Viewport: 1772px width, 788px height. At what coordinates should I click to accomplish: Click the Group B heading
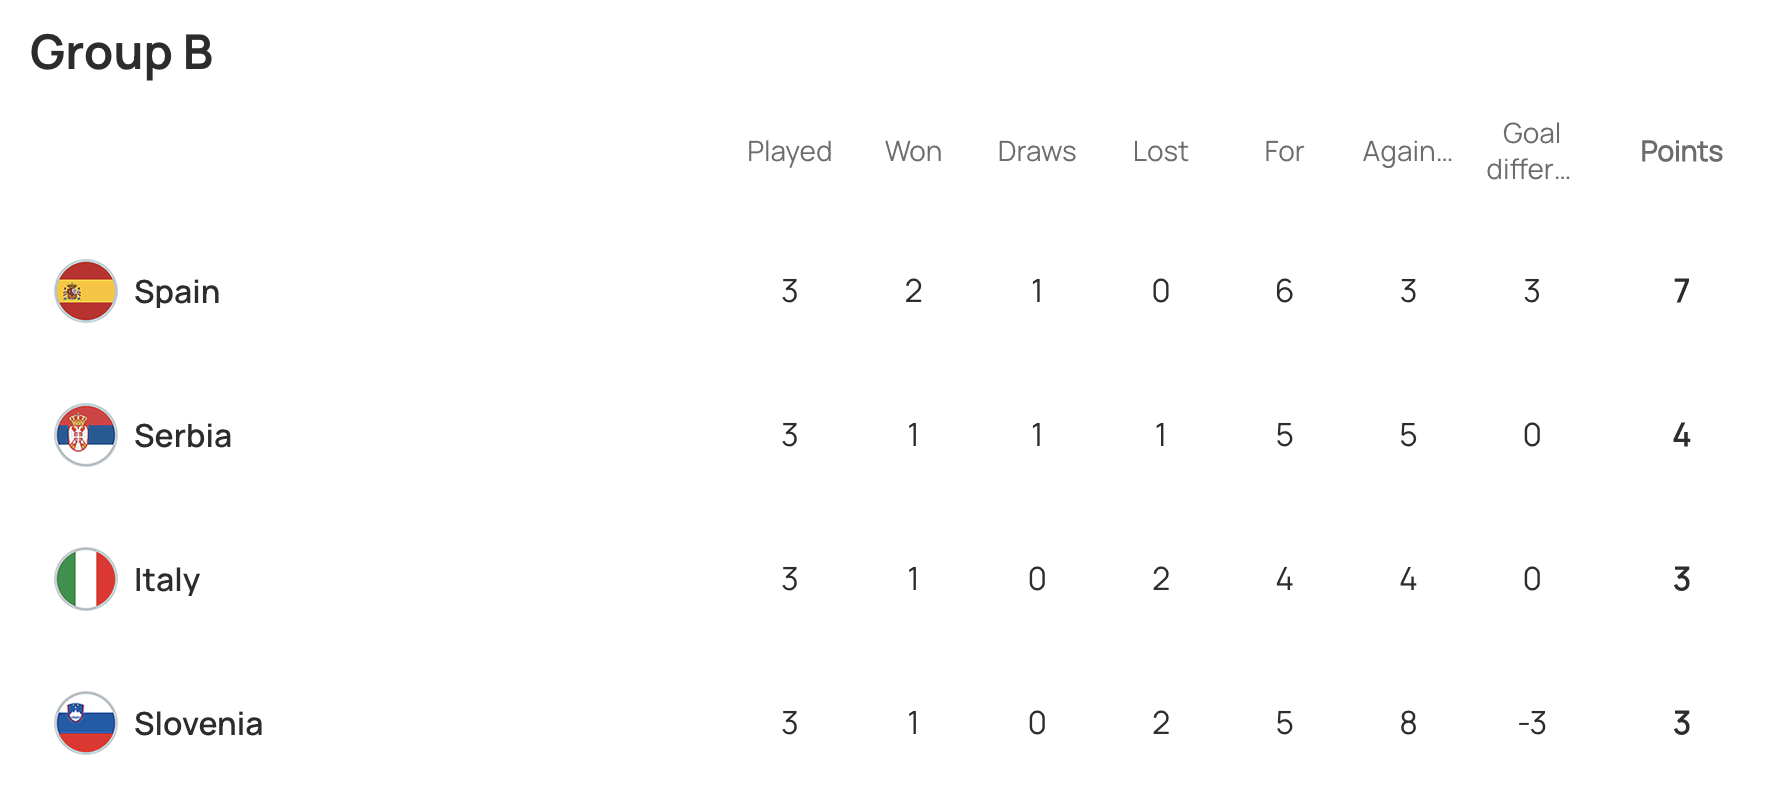tap(121, 53)
